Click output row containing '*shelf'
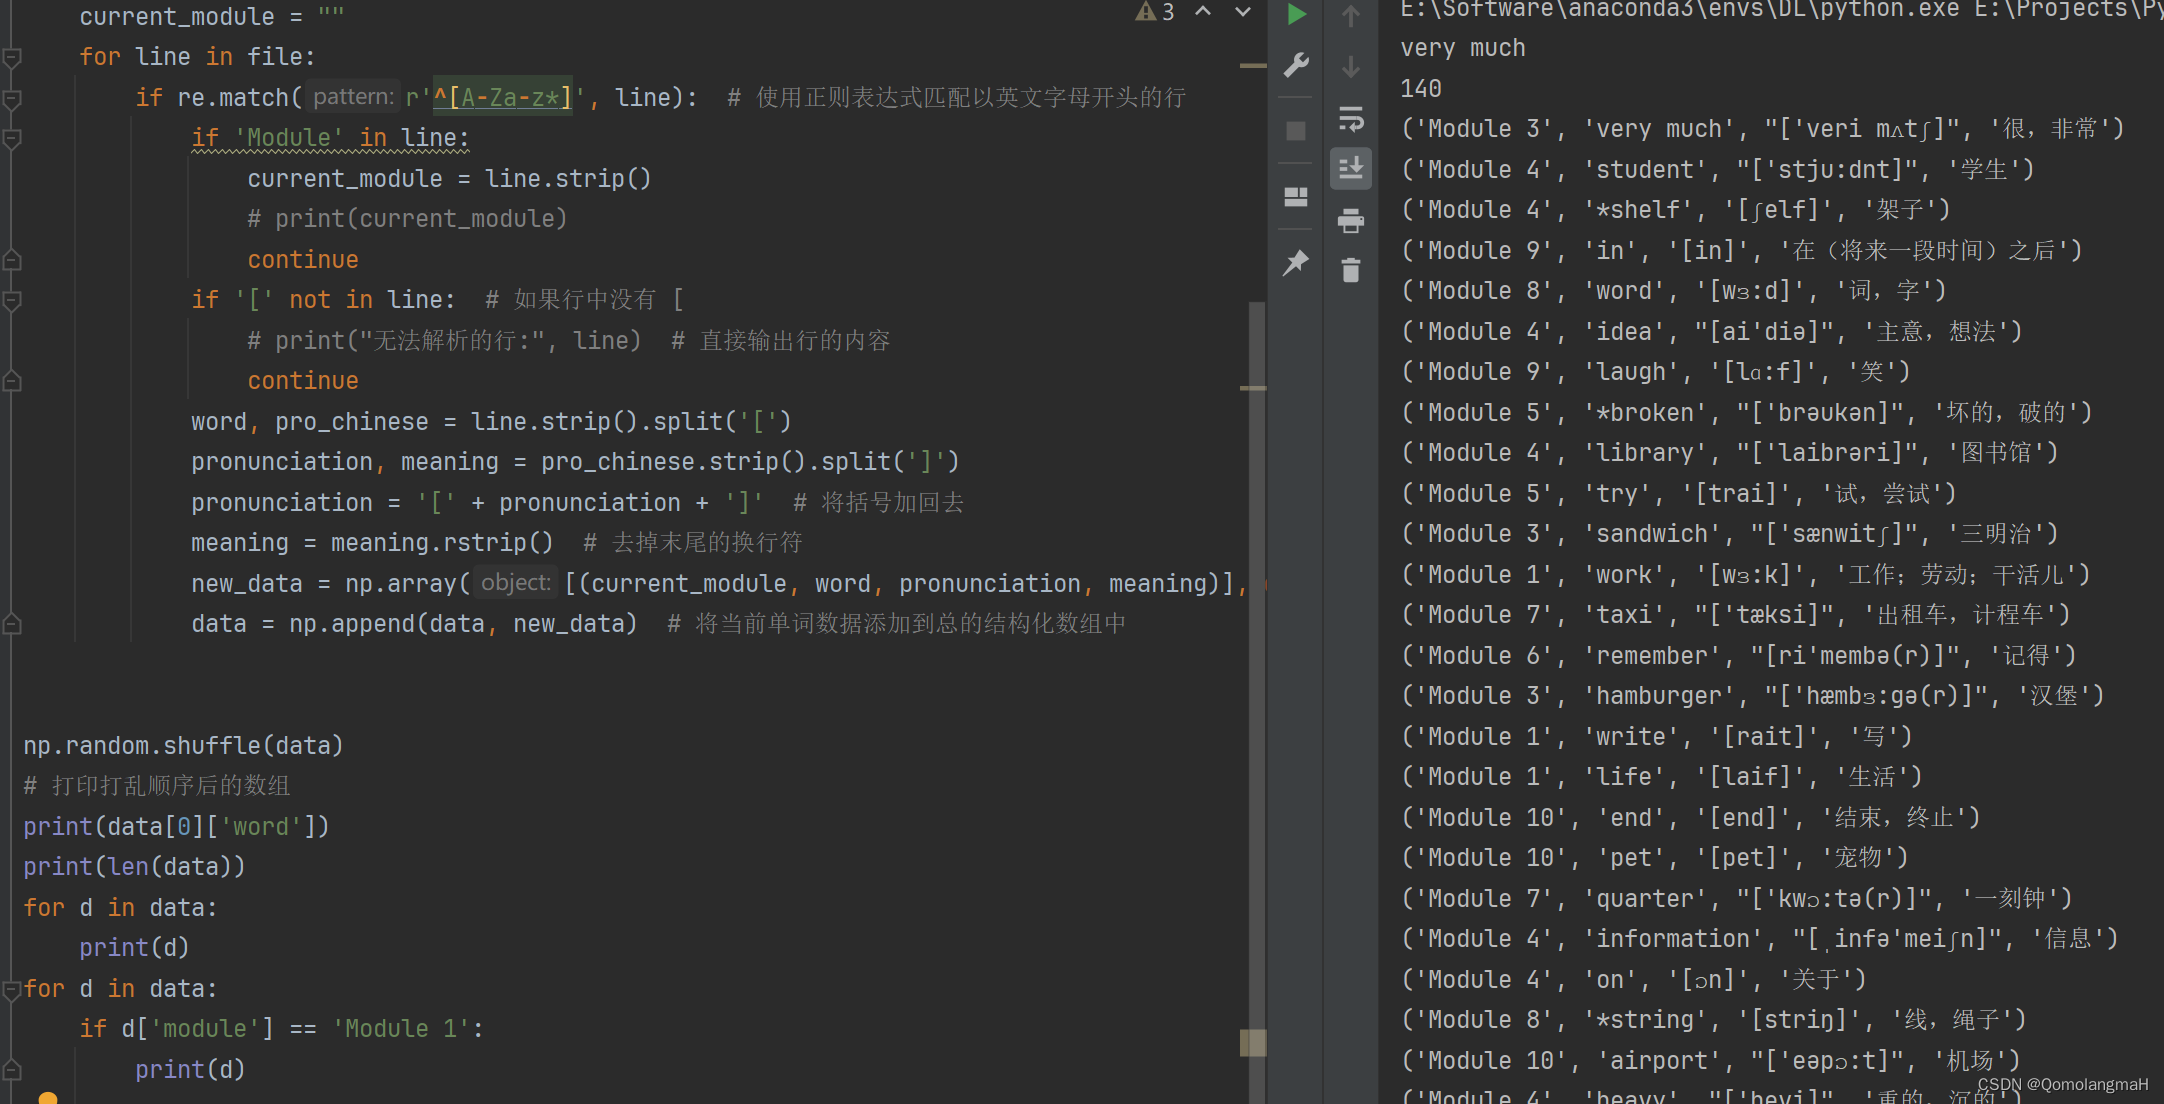This screenshot has height=1104, width=2164. pos(1675,210)
